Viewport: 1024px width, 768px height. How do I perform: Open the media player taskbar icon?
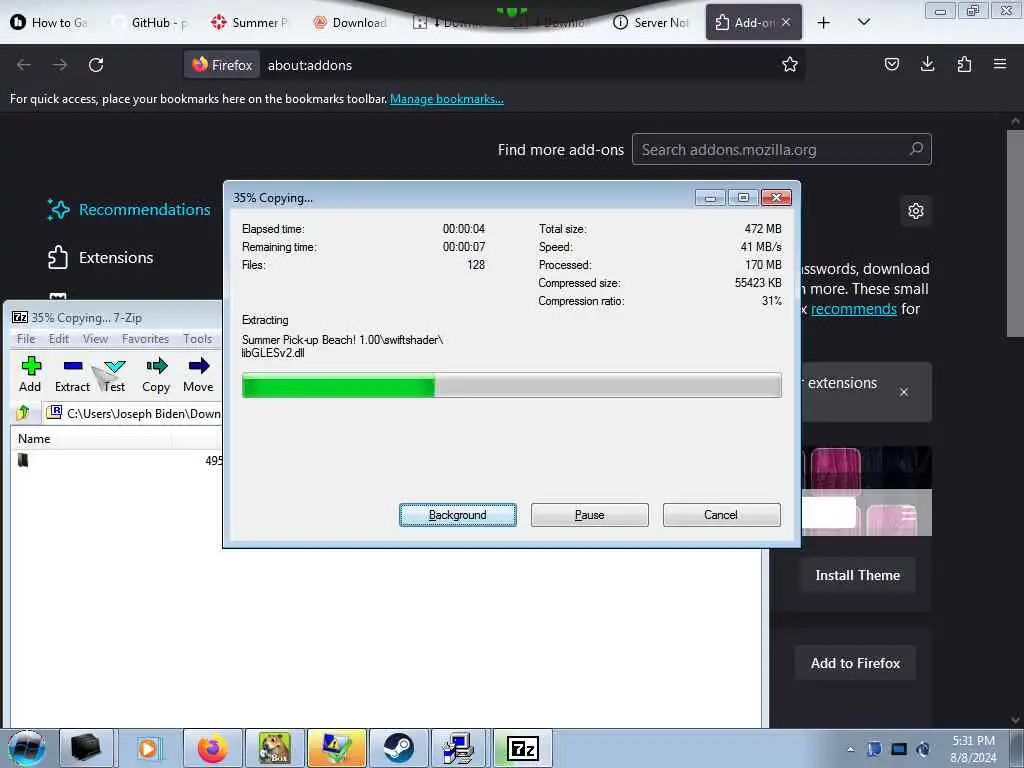pos(149,748)
